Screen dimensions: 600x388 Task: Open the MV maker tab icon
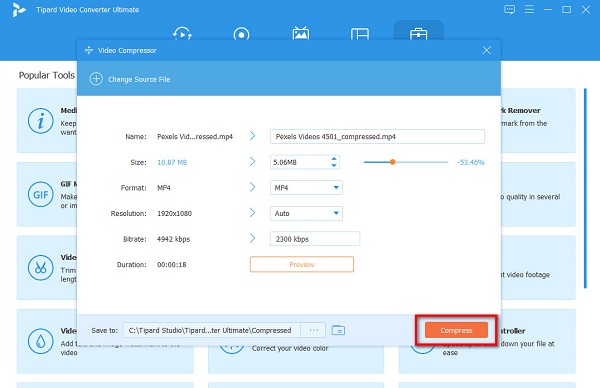[301, 33]
